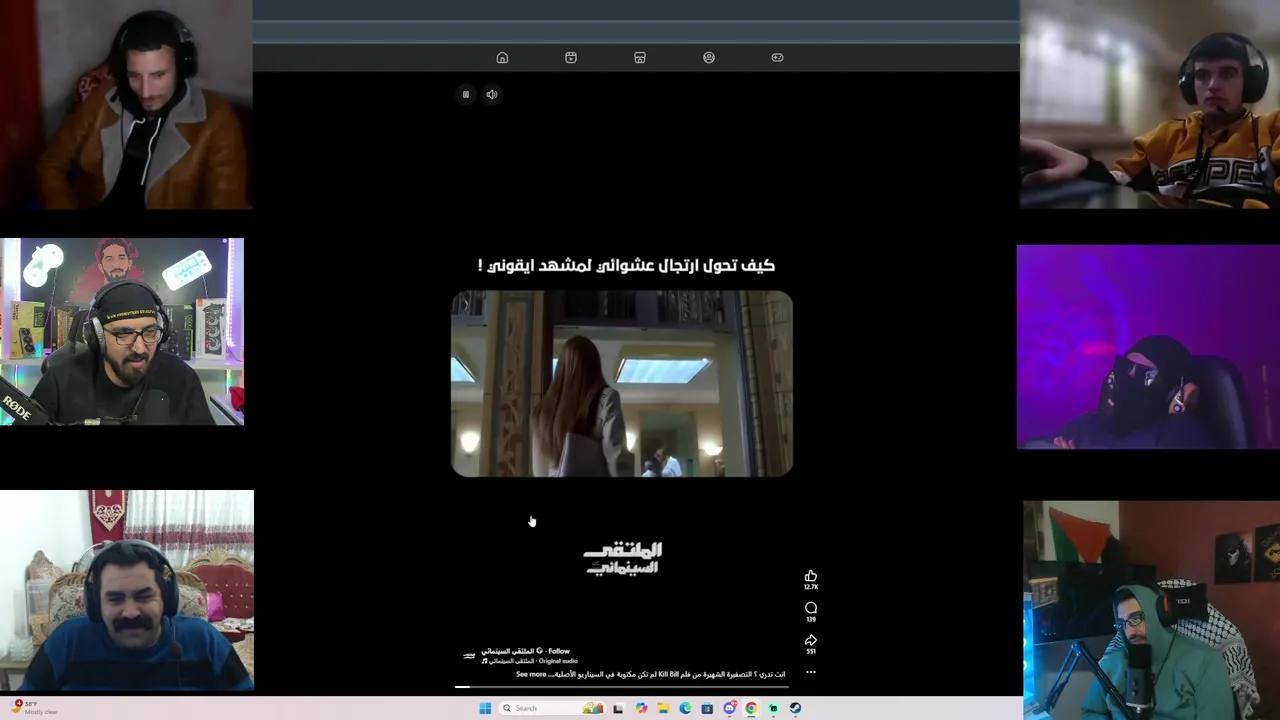Viewport: 1280px width, 720px height.
Task: Open the weather widget showing Mostly clear
Action: 36,707
